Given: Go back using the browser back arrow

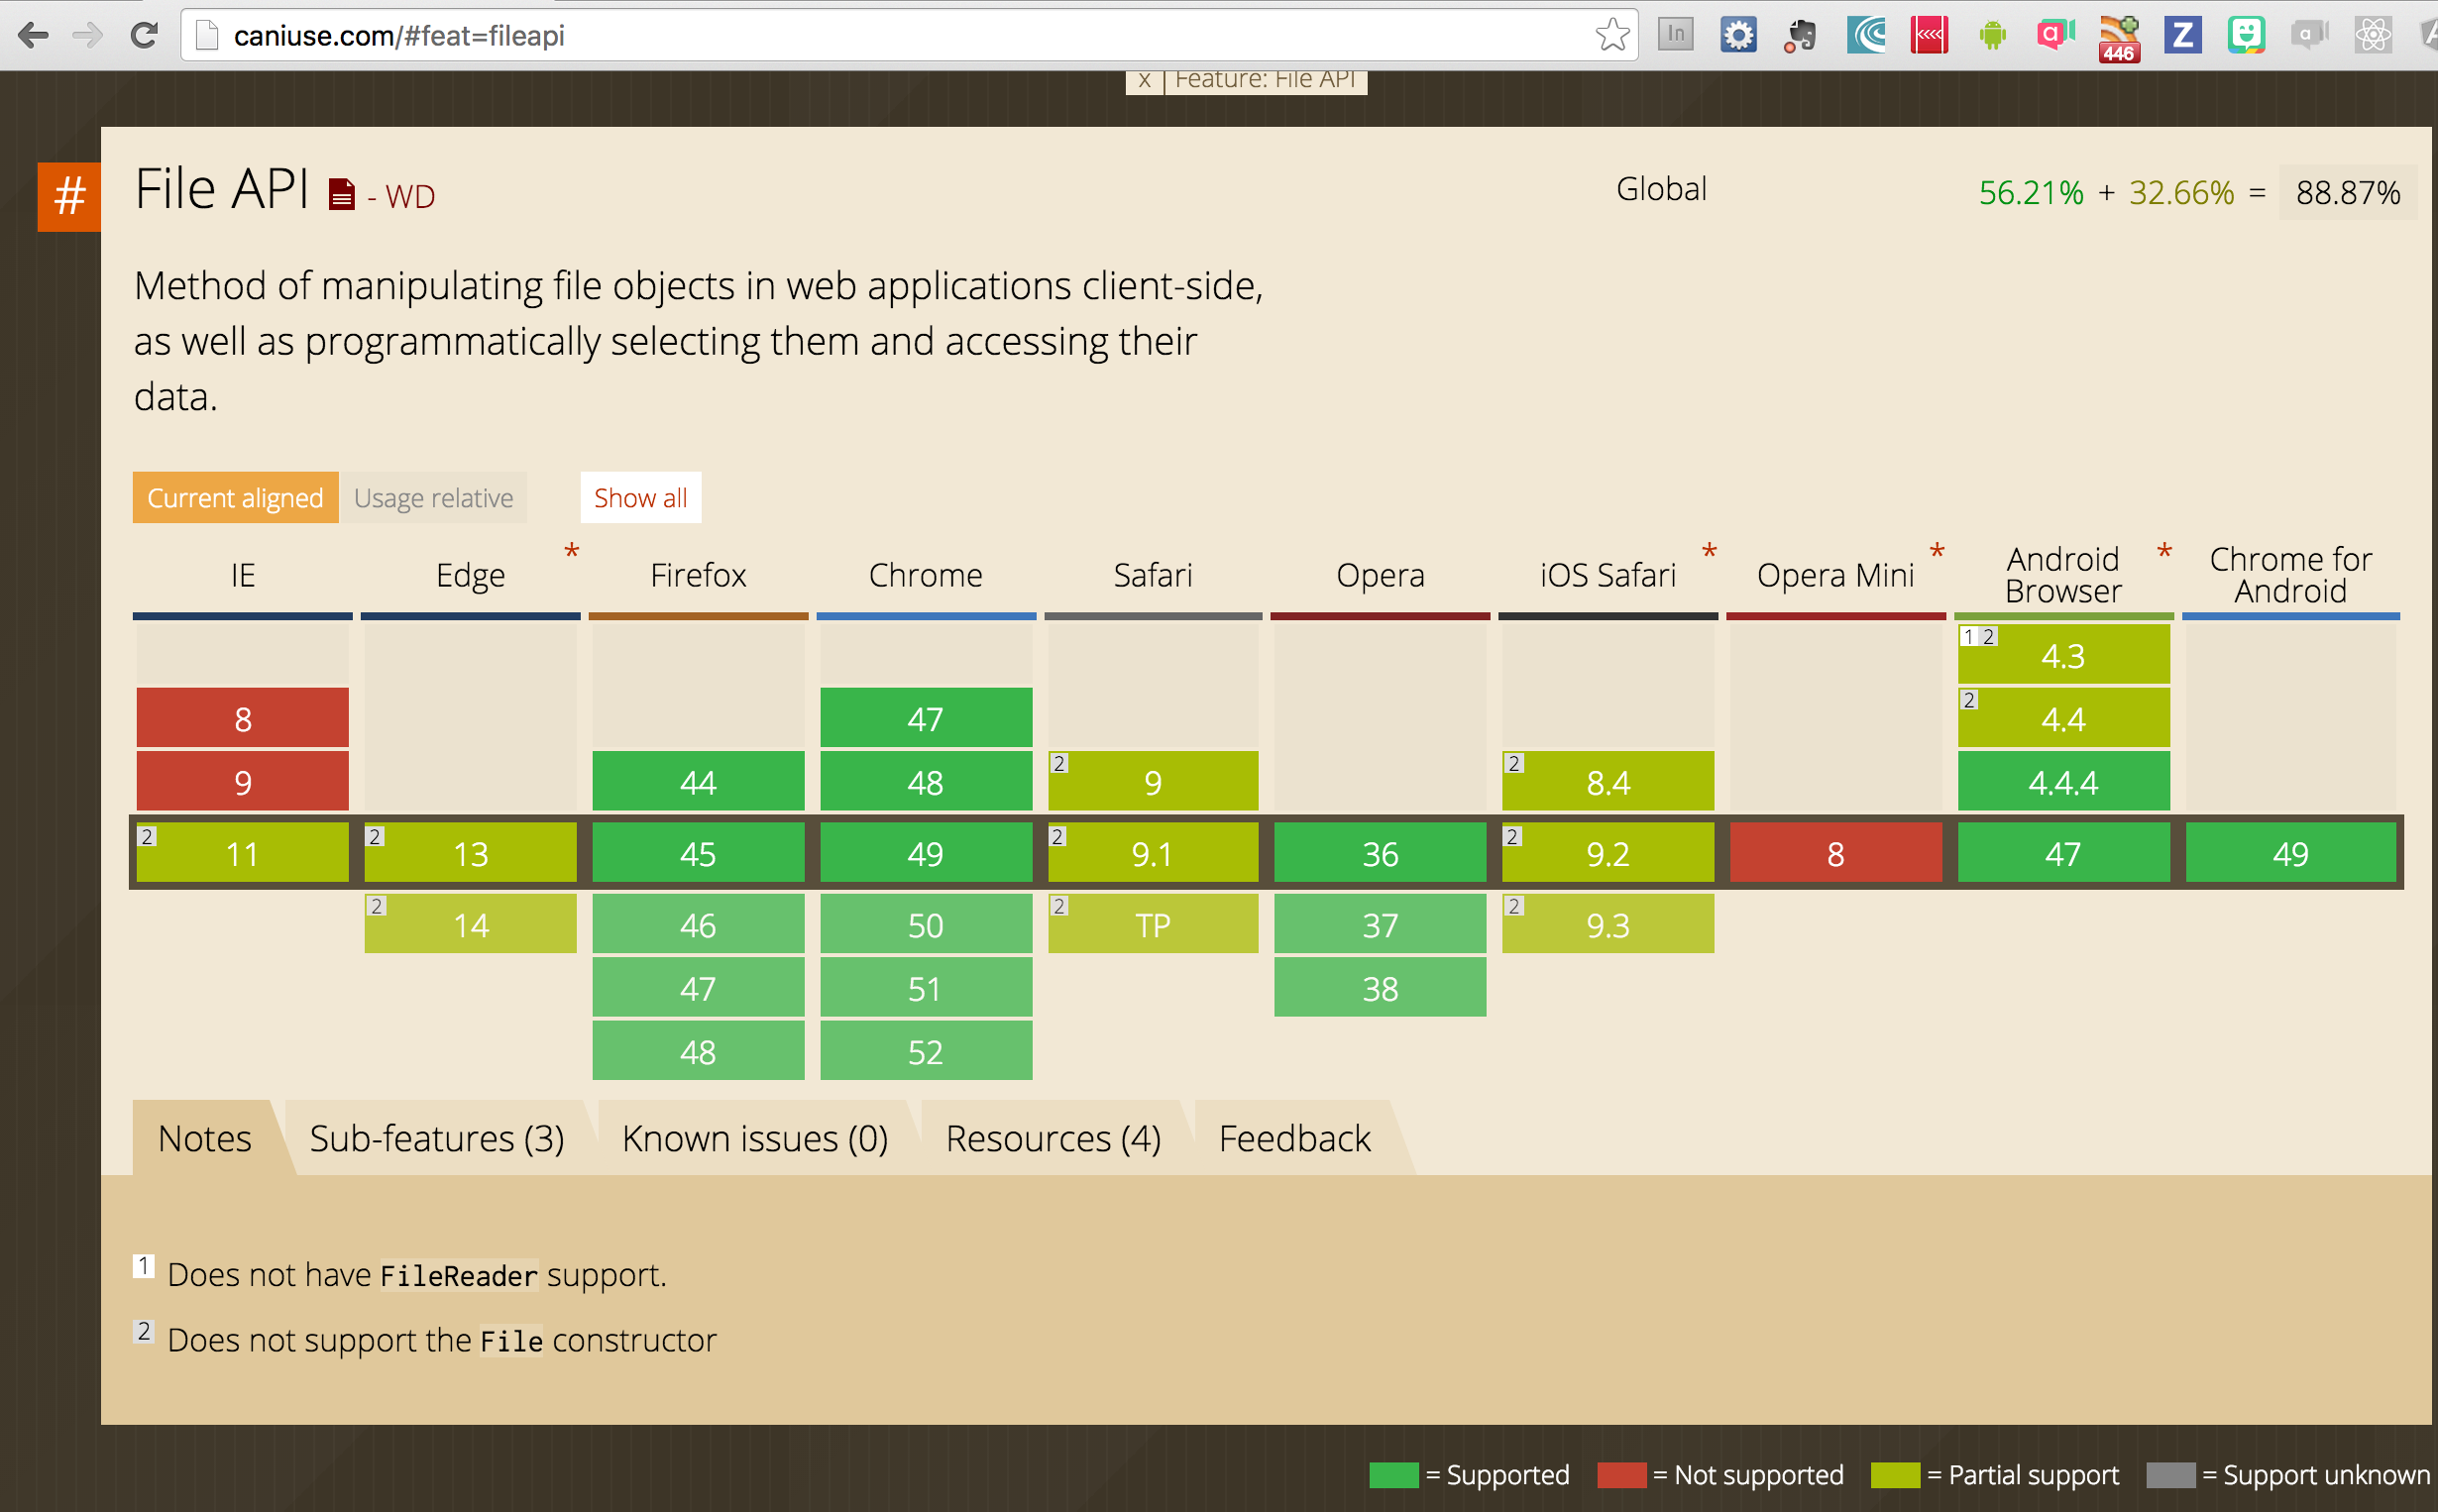Looking at the screenshot, I should click(33, 36).
